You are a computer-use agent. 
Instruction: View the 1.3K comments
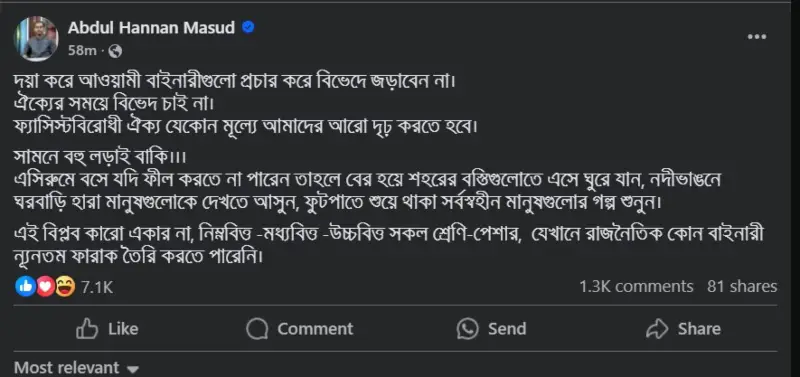click(636, 286)
